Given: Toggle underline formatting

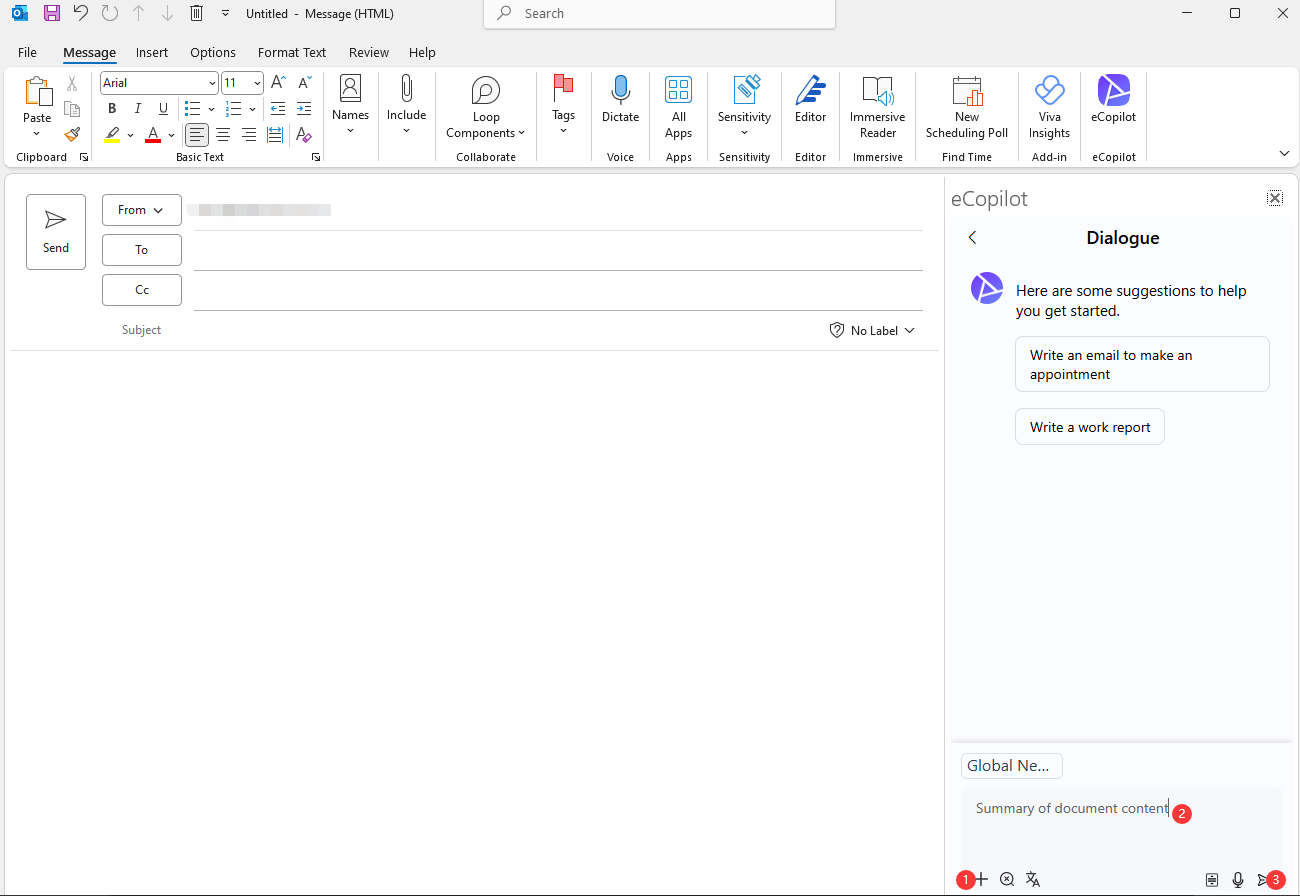Looking at the screenshot, I should tap(163, 109).
